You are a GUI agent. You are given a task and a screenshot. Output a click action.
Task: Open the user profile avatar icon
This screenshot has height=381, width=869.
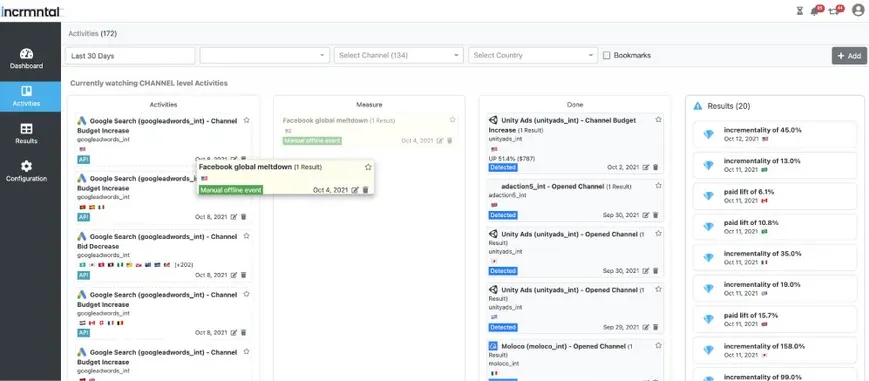pyautogui.click(x=858, y=11)
